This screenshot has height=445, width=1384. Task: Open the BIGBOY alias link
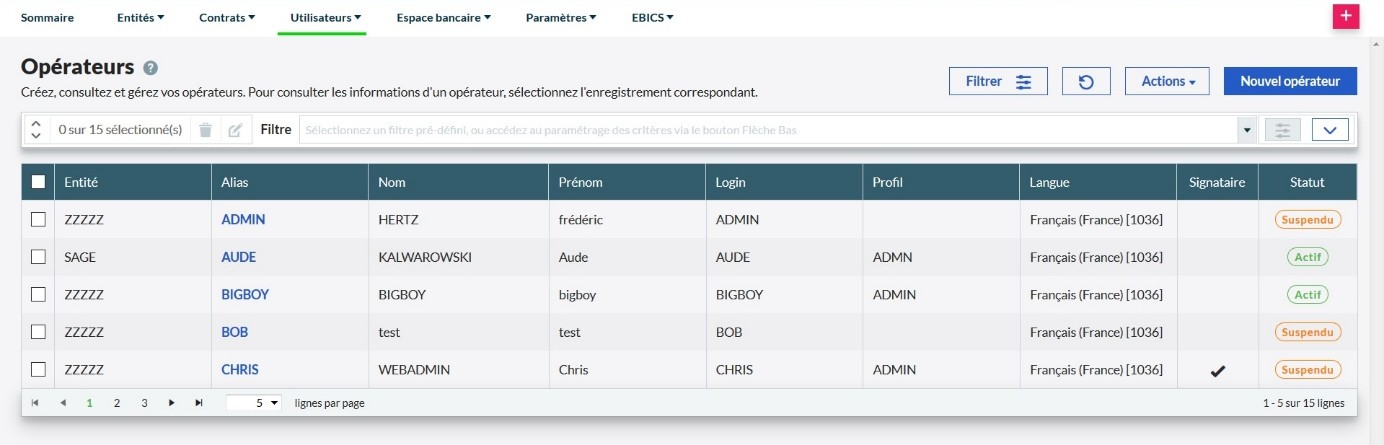(x=245, y=295)
